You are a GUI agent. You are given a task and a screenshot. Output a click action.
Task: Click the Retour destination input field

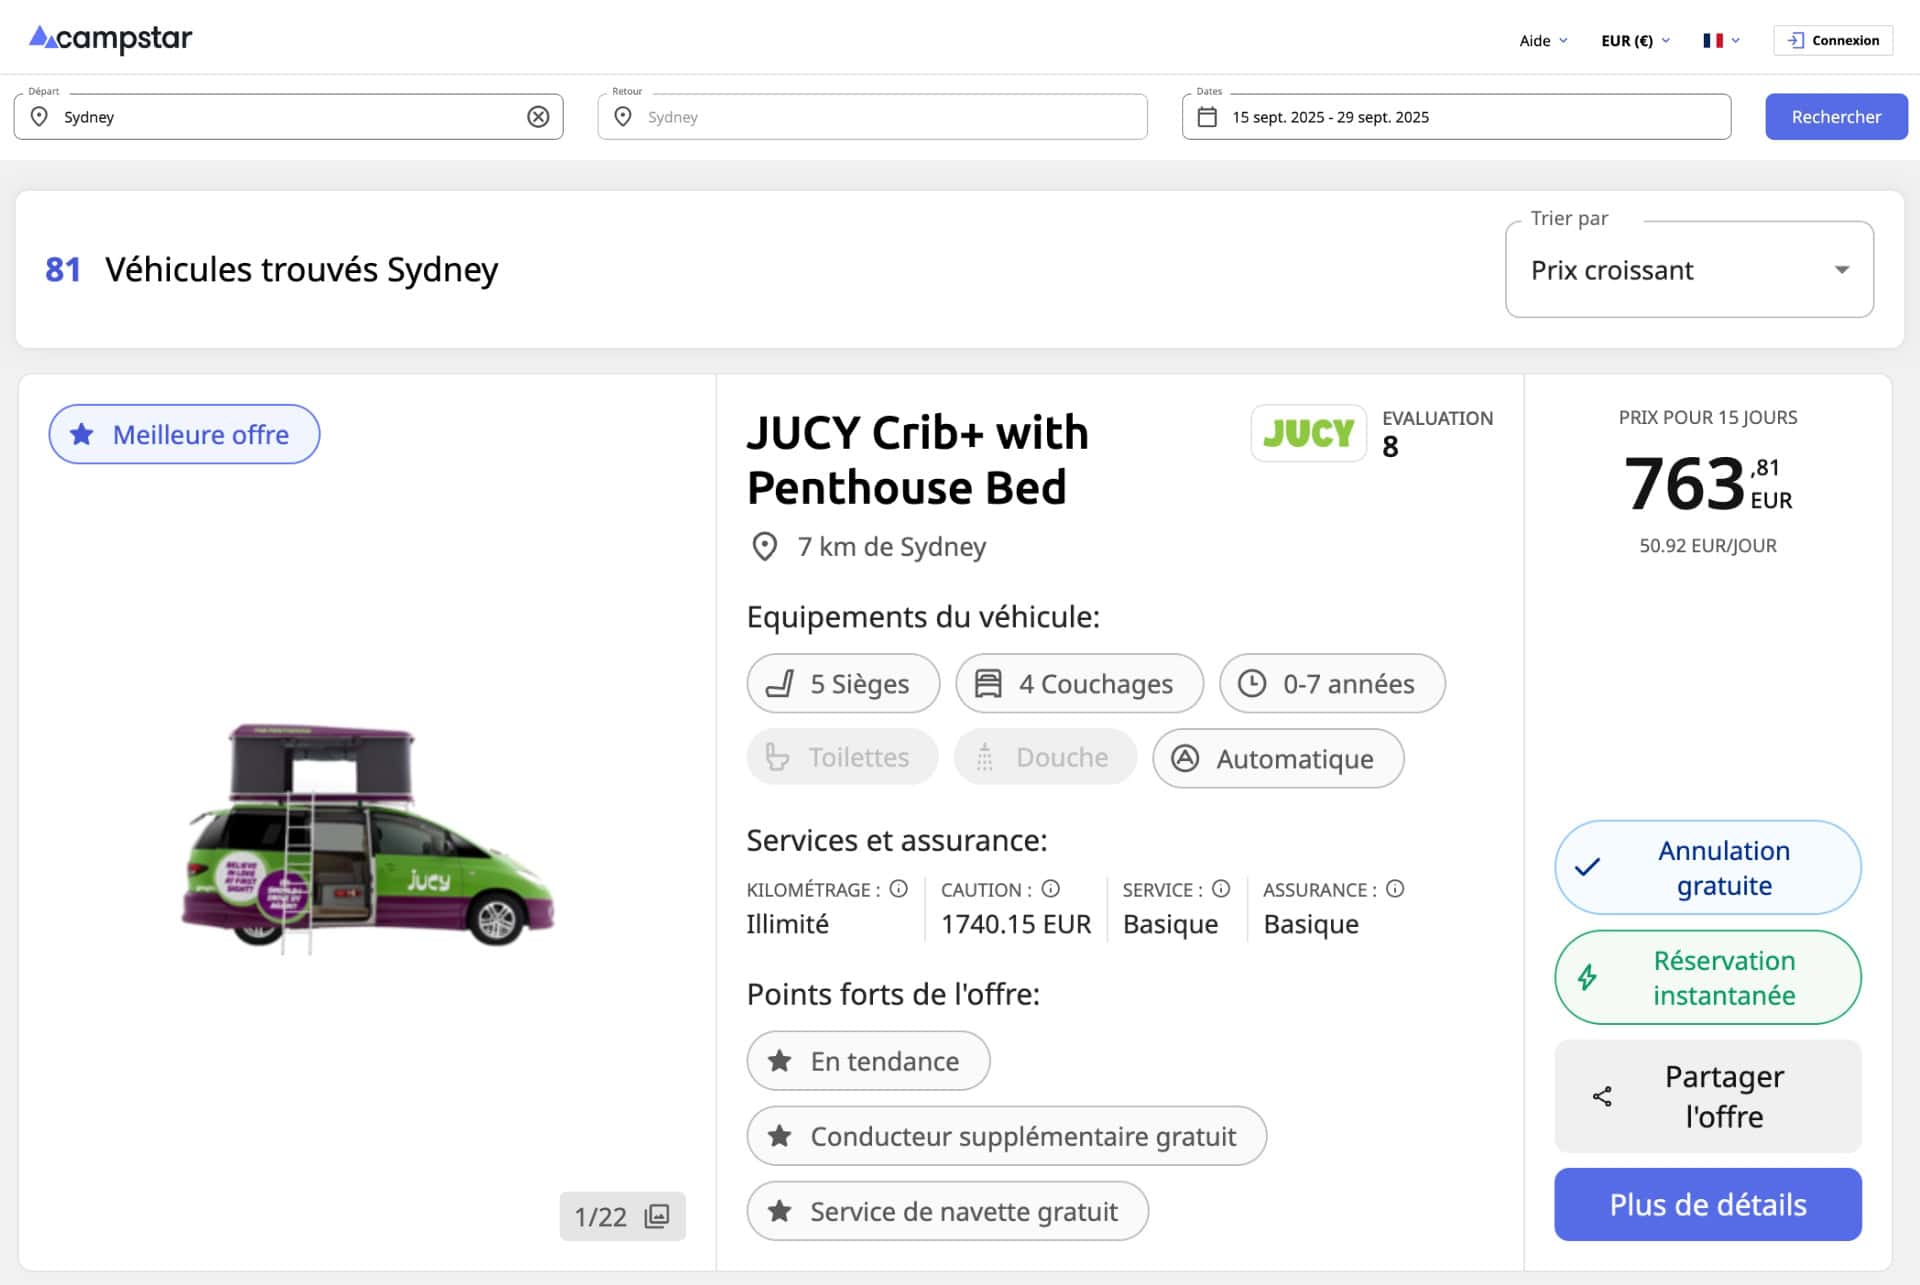872,116
